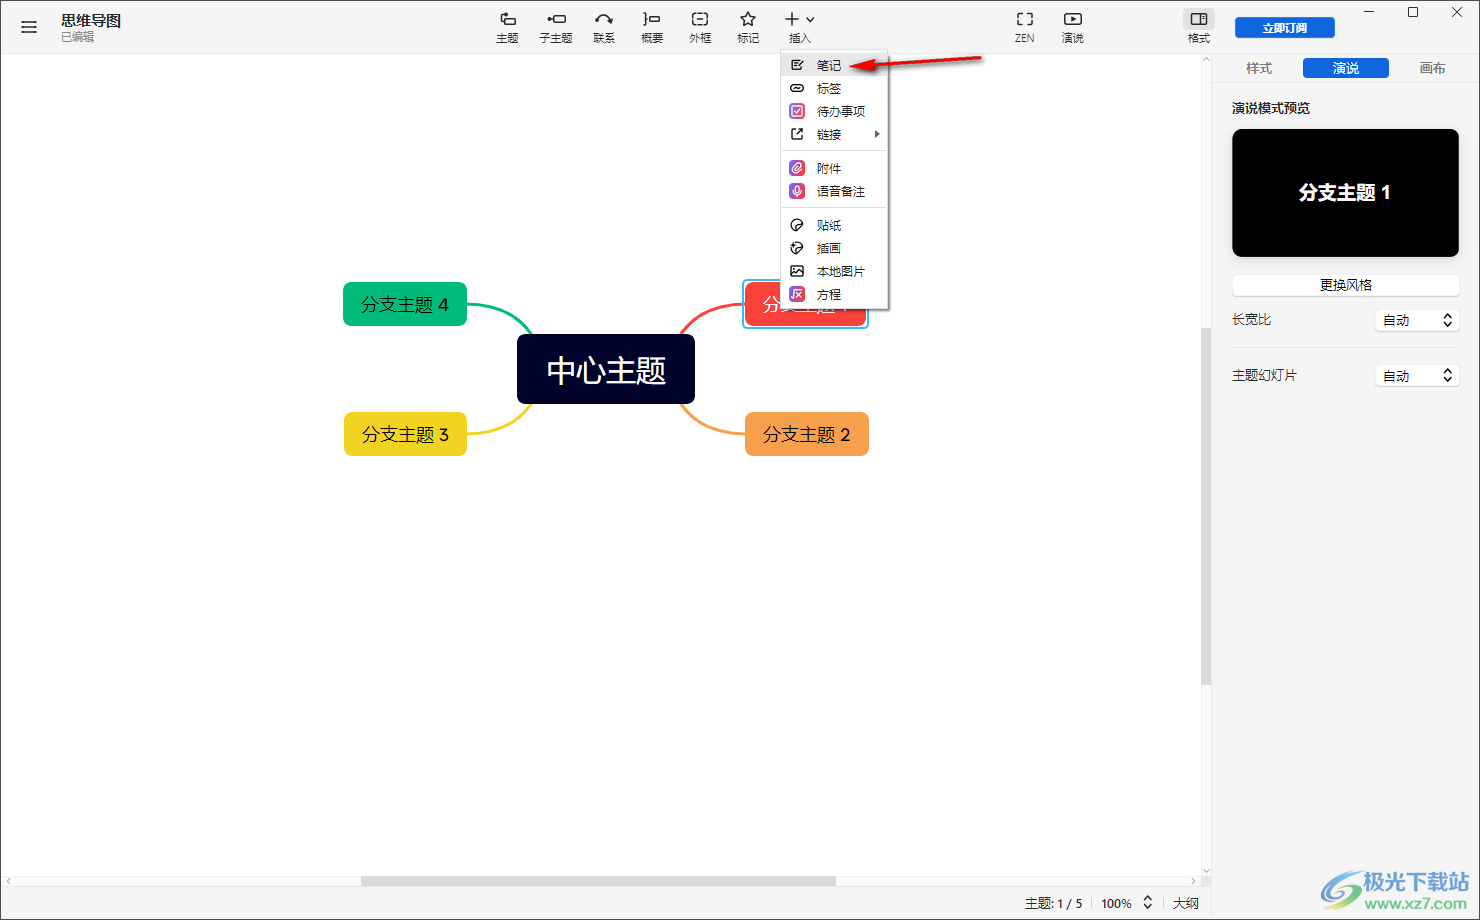
Task: Choose 语音备注 audio note item
Action: [834, 191]
